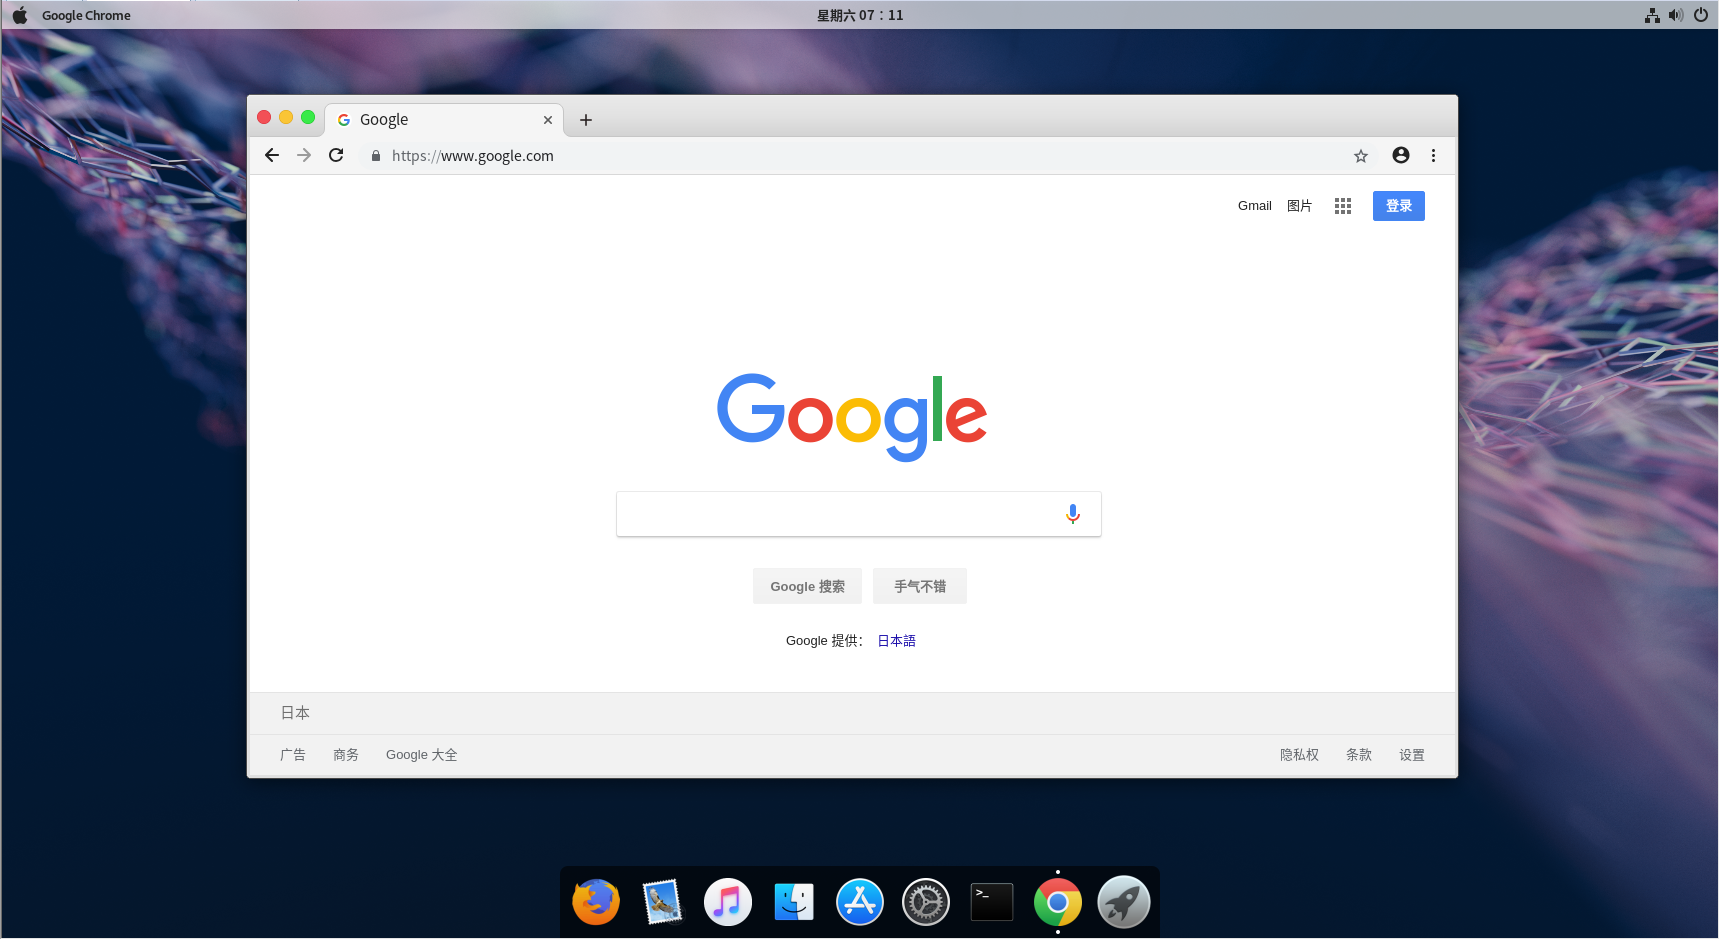Open the volume control icon
The height and width of the screenshot is (939, 1719).
(1676, 15)
